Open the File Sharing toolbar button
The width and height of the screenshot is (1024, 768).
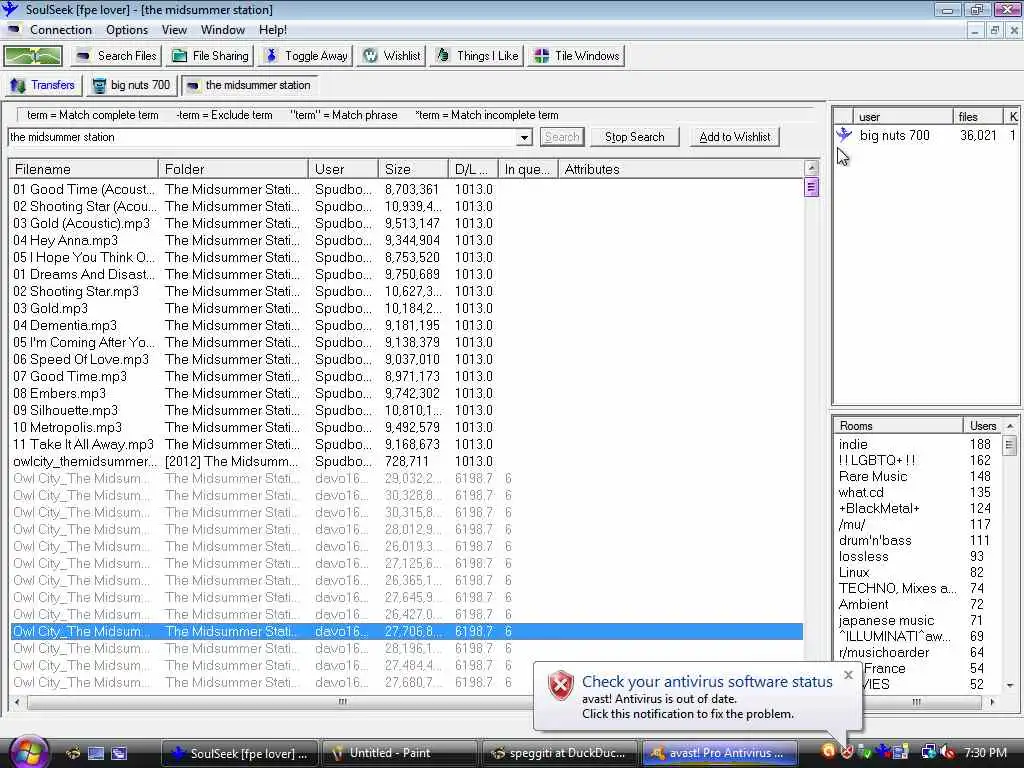pos(210,56)
